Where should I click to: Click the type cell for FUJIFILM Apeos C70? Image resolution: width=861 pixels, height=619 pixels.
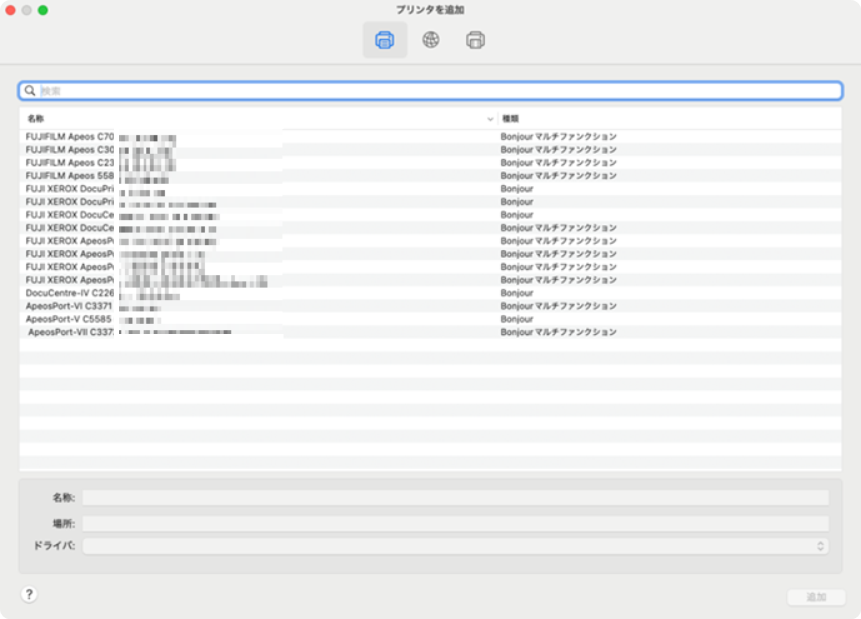pos(558,137)
